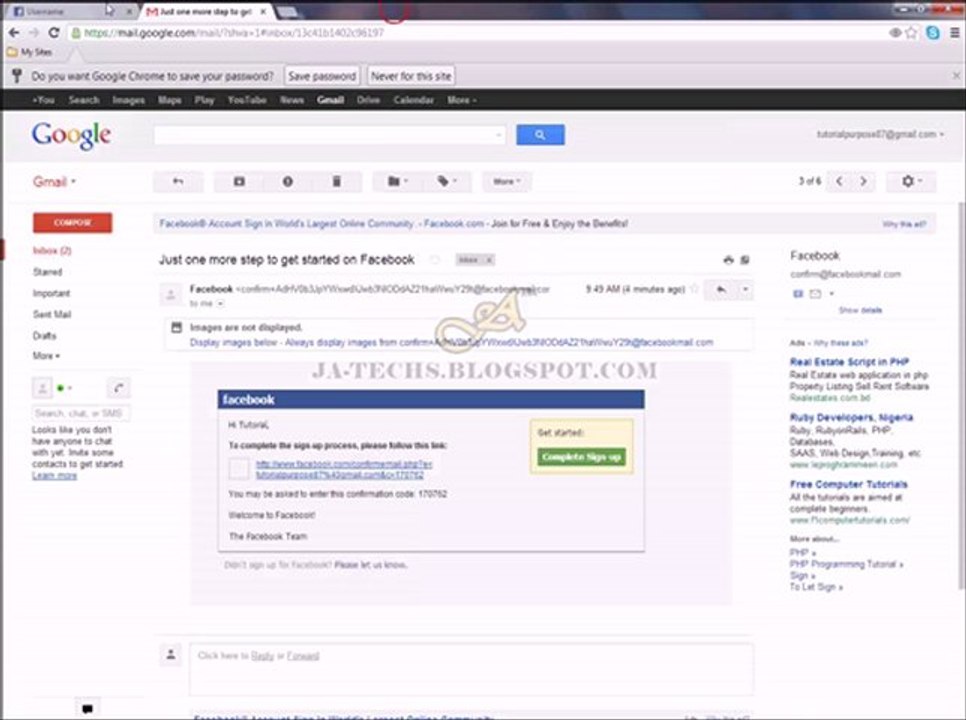Click Never for this site
This screenshot has height=720, width=966.
(411, 76)
